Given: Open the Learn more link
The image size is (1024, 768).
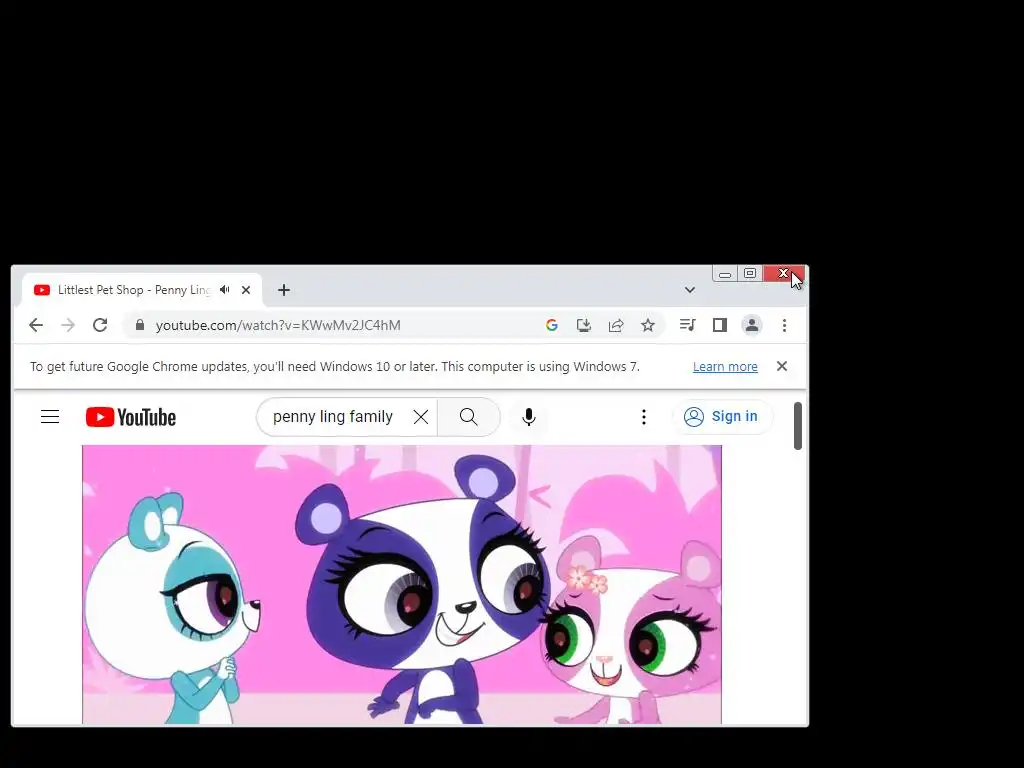Looking at the screenshot, I should point(725,366).
